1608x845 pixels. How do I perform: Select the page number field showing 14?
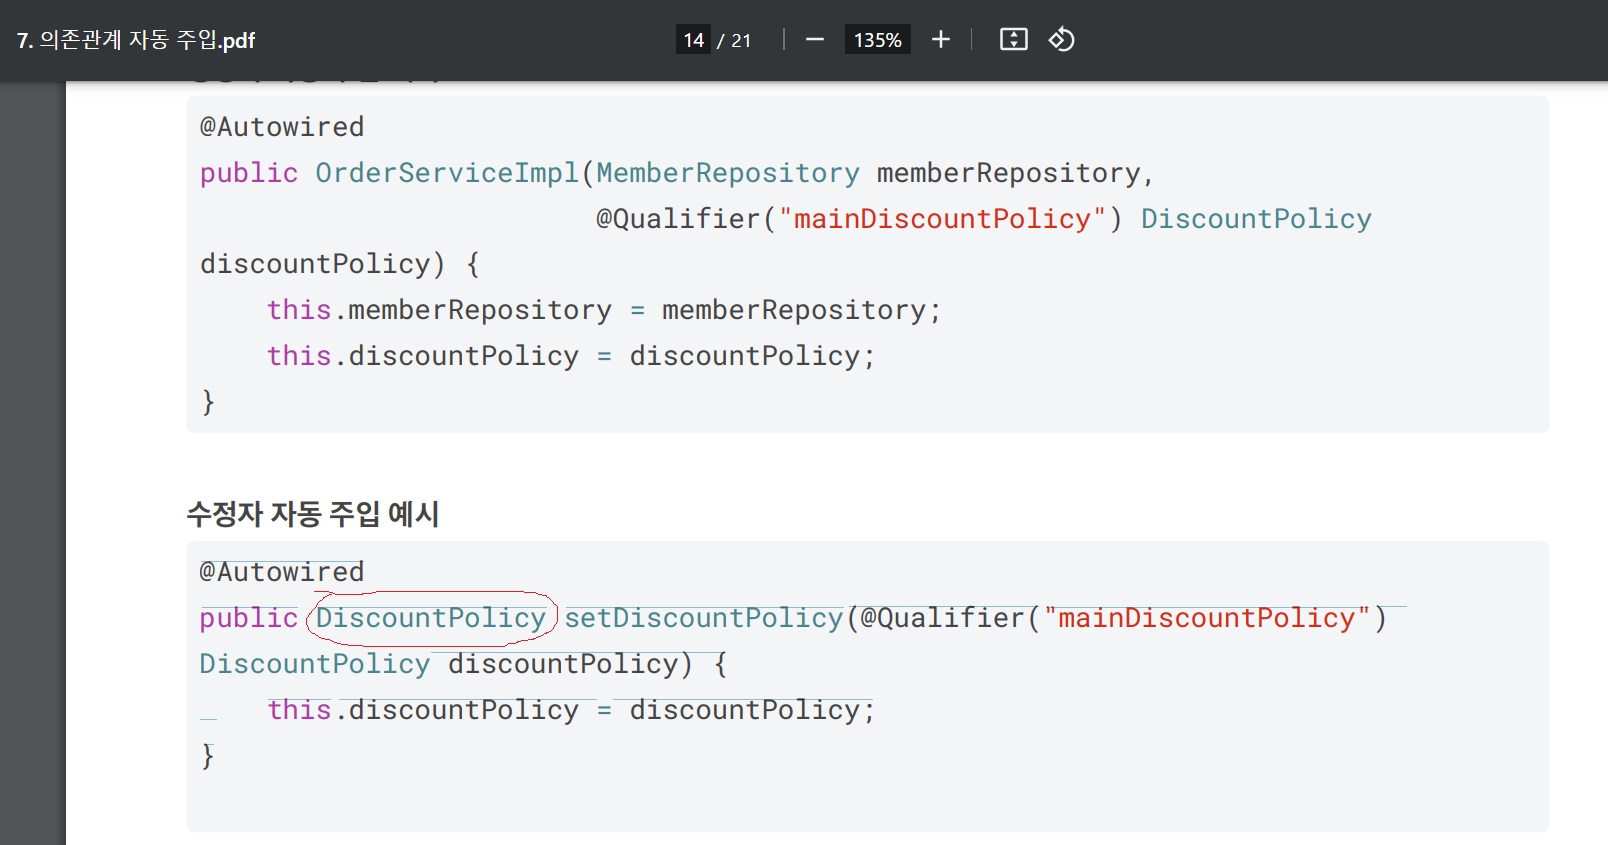tap(693, 40)
